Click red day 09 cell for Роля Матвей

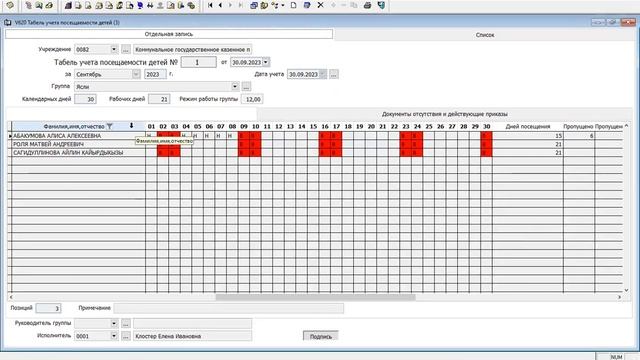244,144
